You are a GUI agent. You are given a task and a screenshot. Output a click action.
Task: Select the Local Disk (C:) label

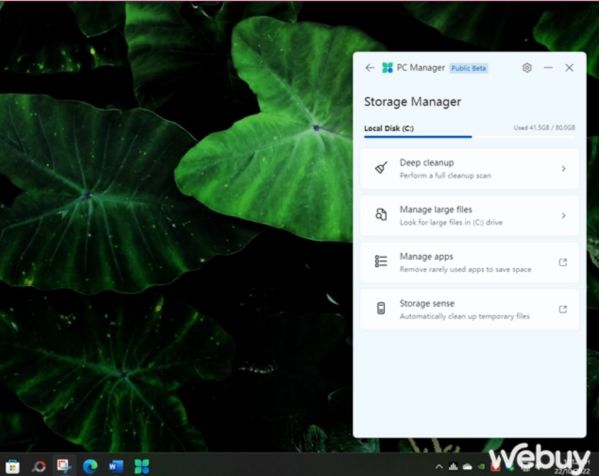click(389, 128)
